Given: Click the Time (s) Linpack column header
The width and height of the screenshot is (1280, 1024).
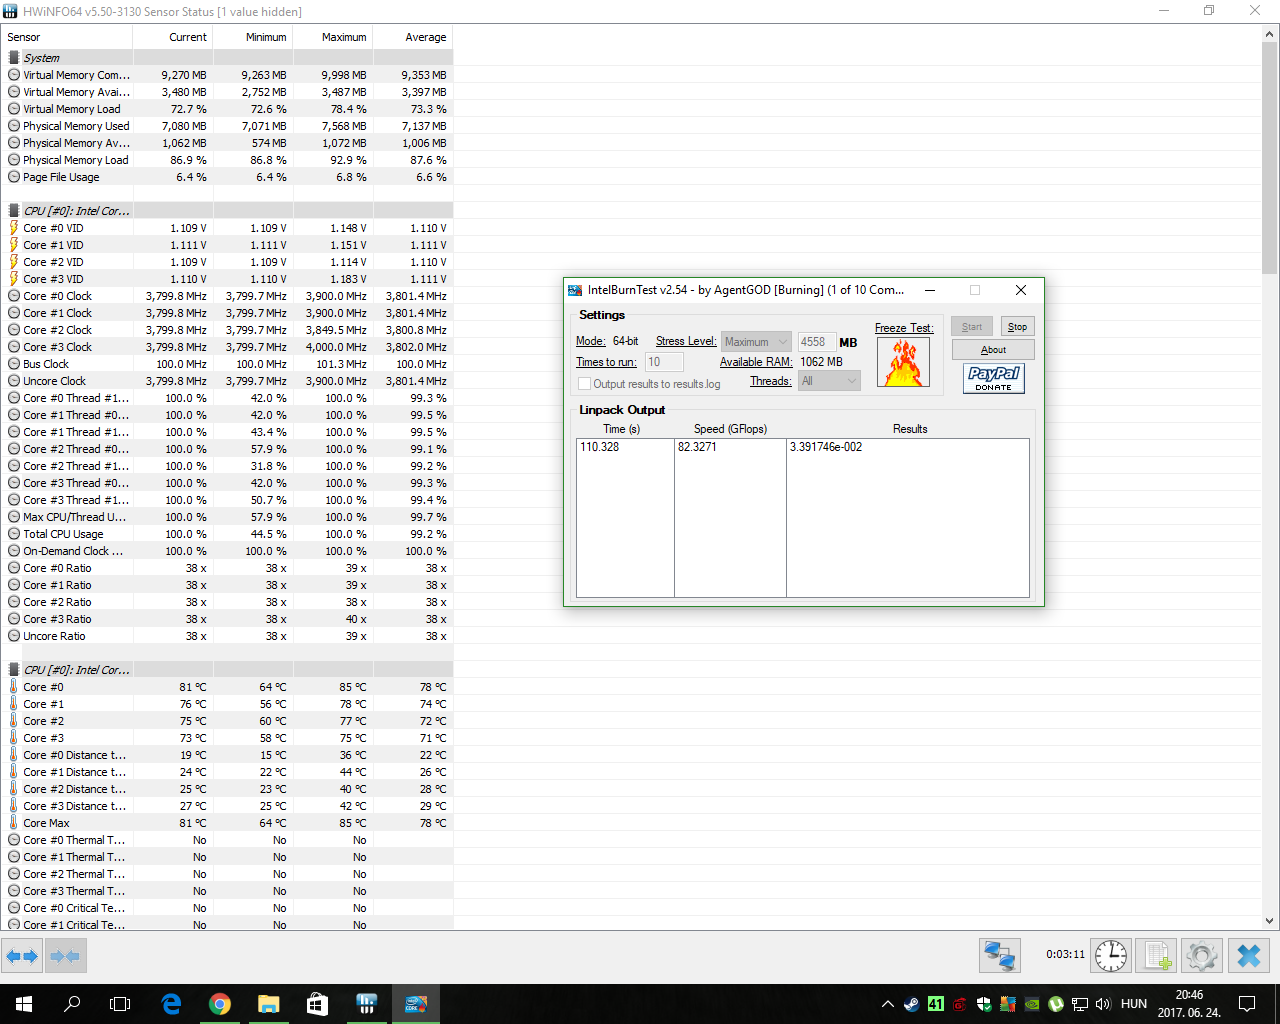Looking at the screenshot, I should point(622,429).
